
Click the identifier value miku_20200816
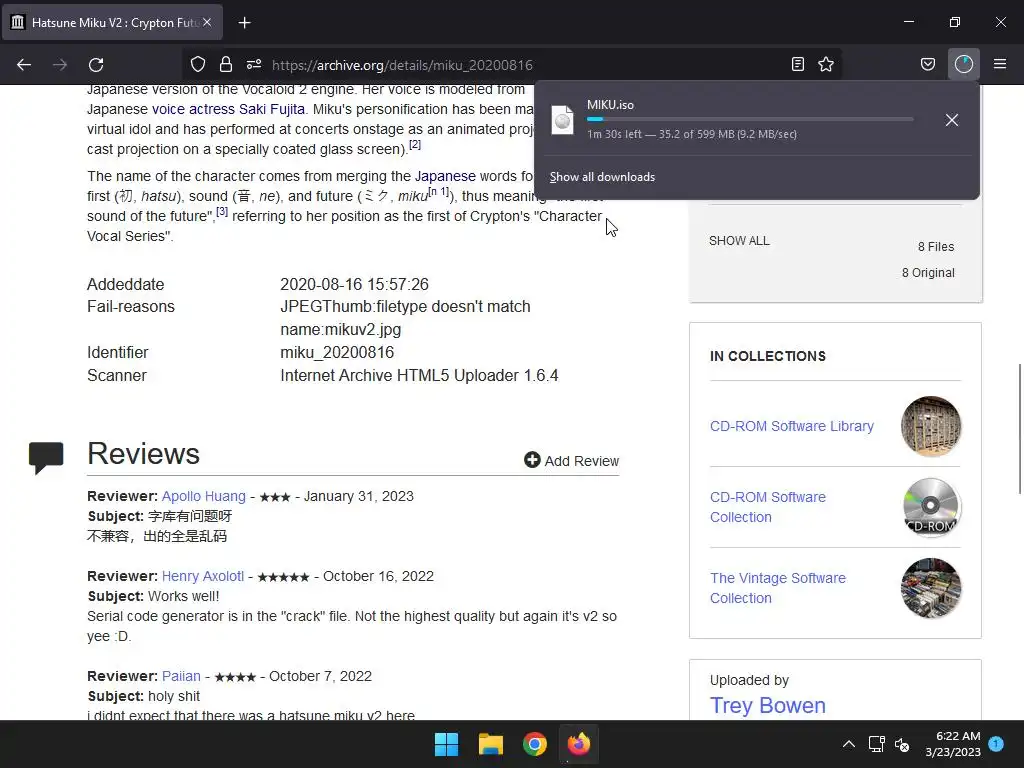point(337,353)
